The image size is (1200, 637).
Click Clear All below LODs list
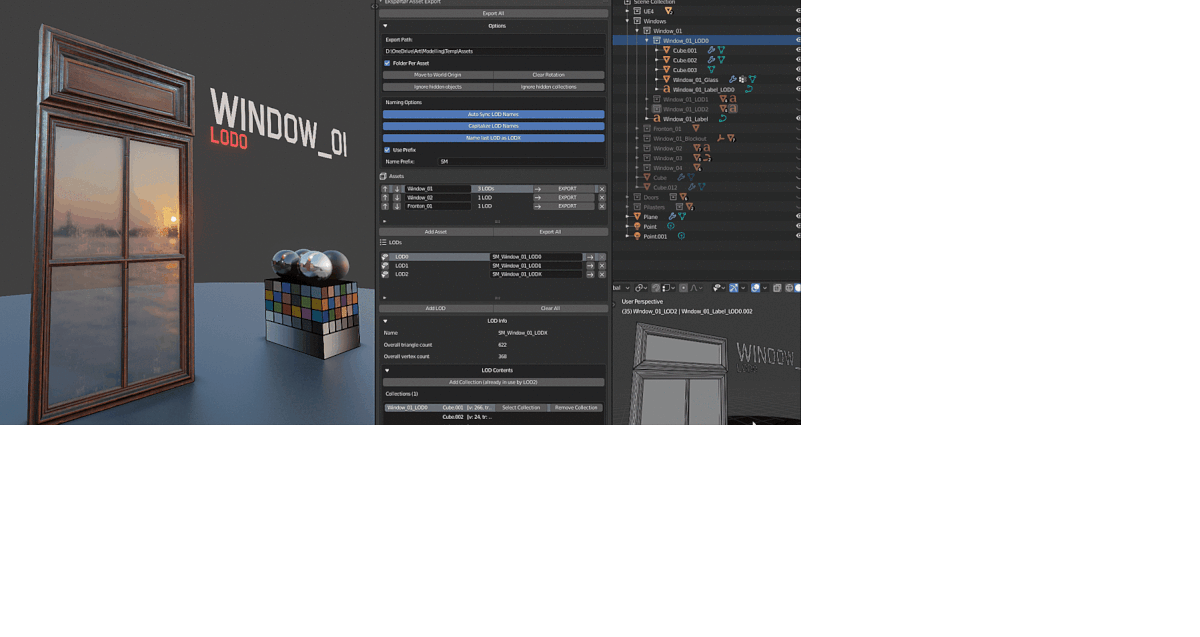(550, 308)
